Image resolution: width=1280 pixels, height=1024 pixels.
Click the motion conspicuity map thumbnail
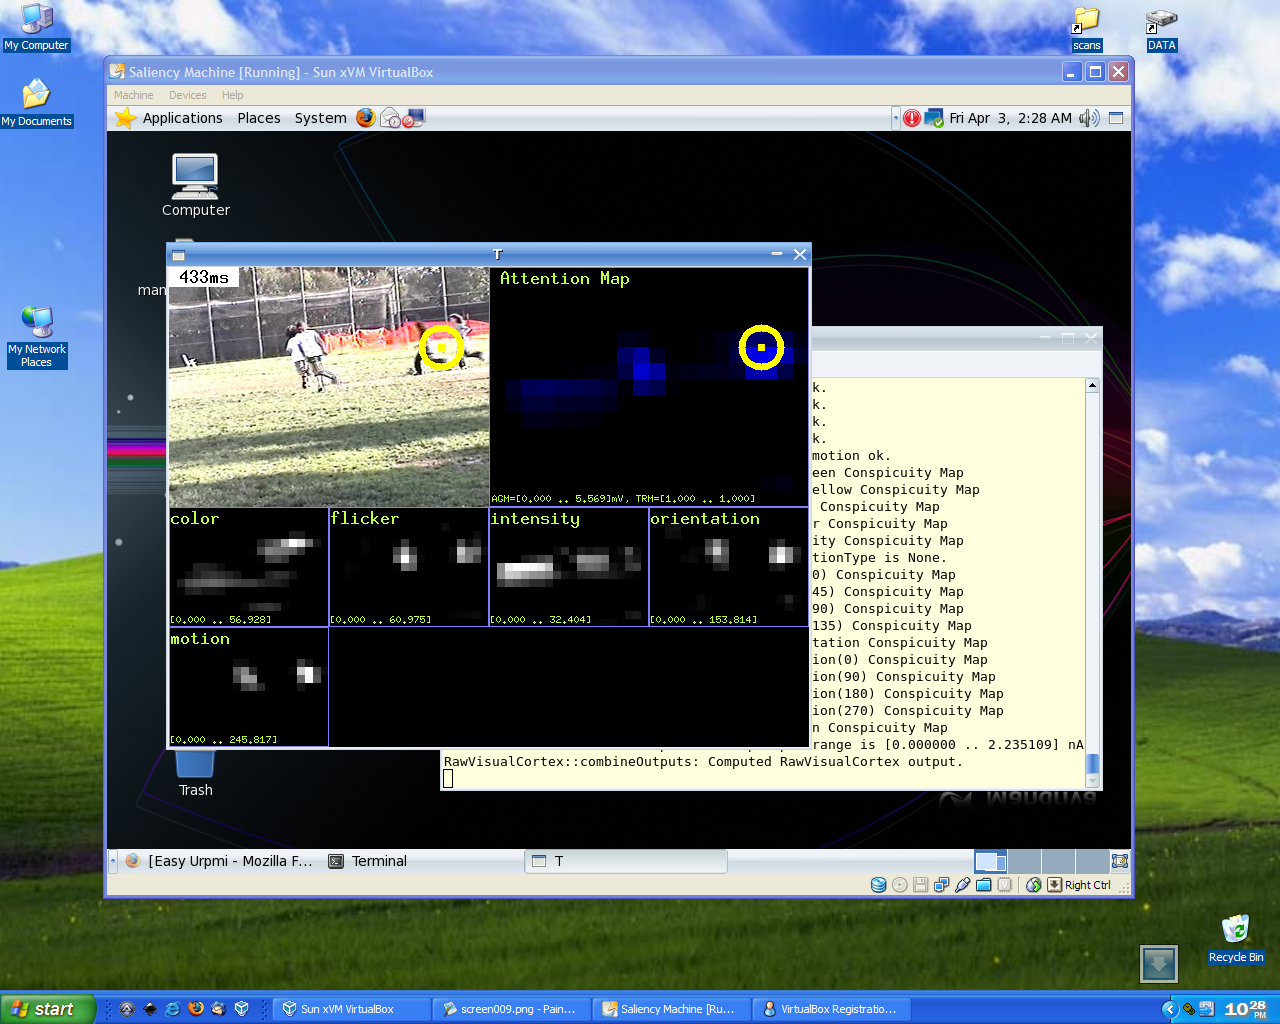pyautogui.click(x=248, y=687)
